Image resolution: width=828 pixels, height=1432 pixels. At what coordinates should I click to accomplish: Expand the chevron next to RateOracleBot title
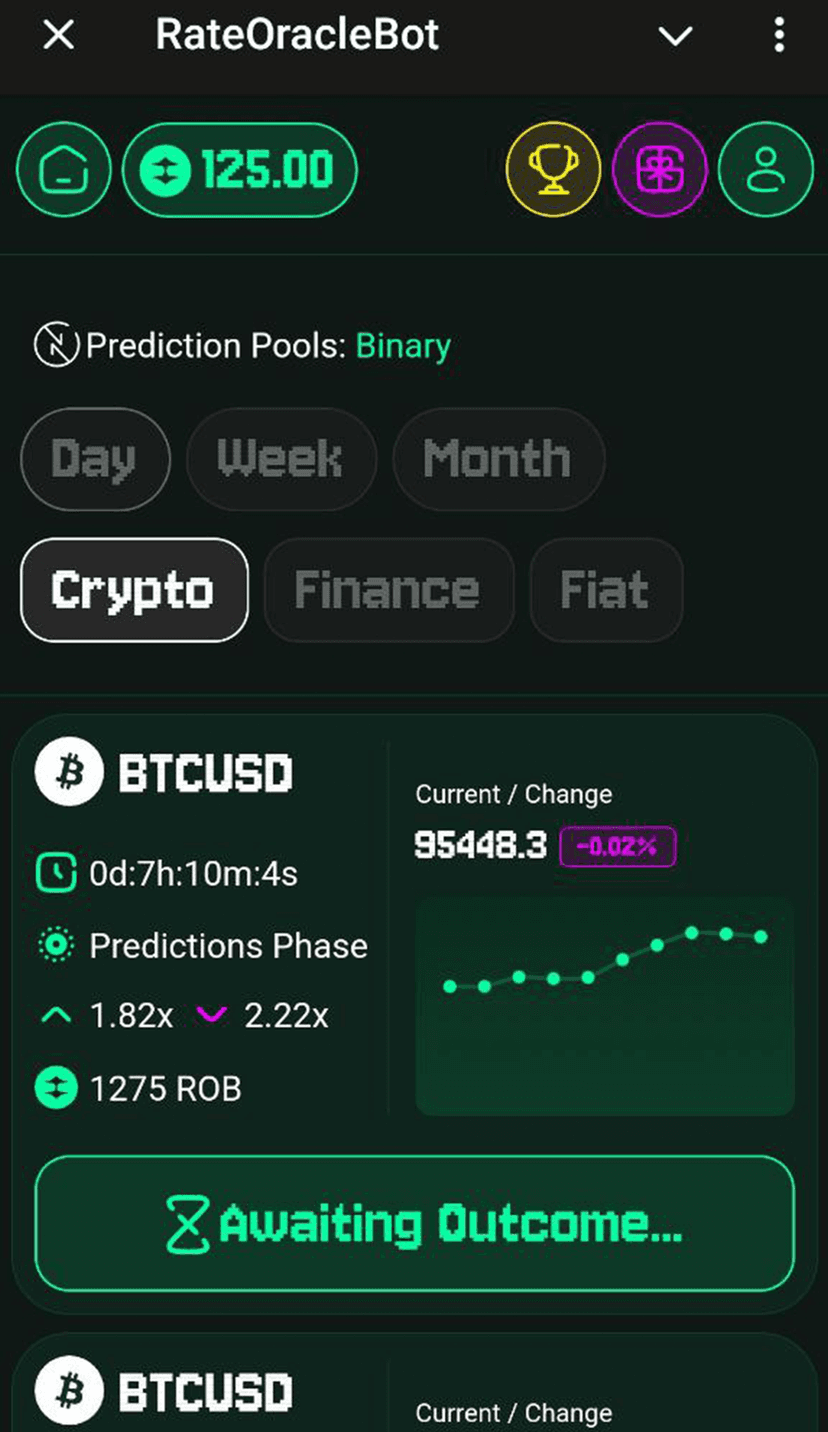pos(675,37)
